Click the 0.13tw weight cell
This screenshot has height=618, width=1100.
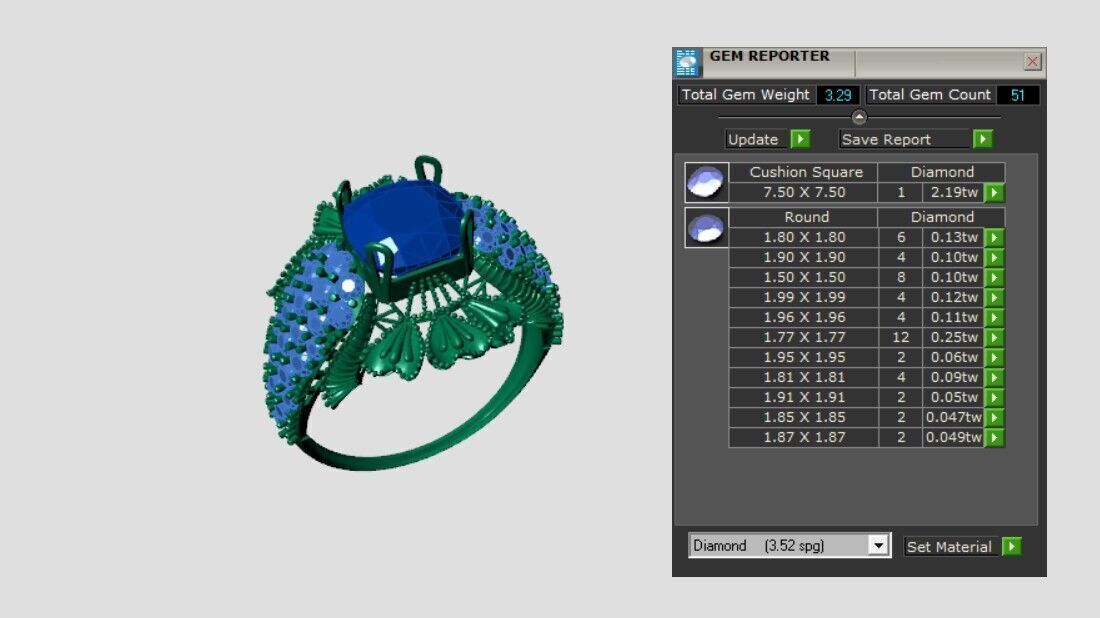click(x=953, y=237)
